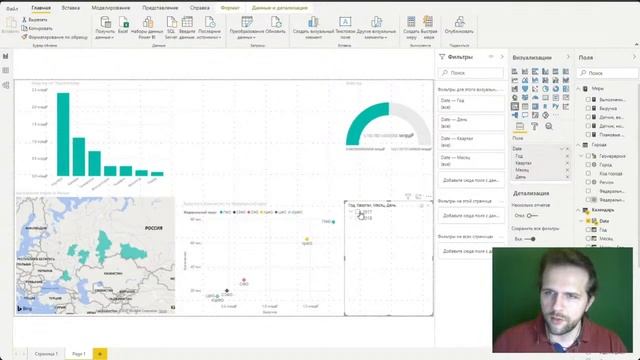640x360 pixels.
Task: Tick the Город field checkbox
Action: [x=588, y=164]
